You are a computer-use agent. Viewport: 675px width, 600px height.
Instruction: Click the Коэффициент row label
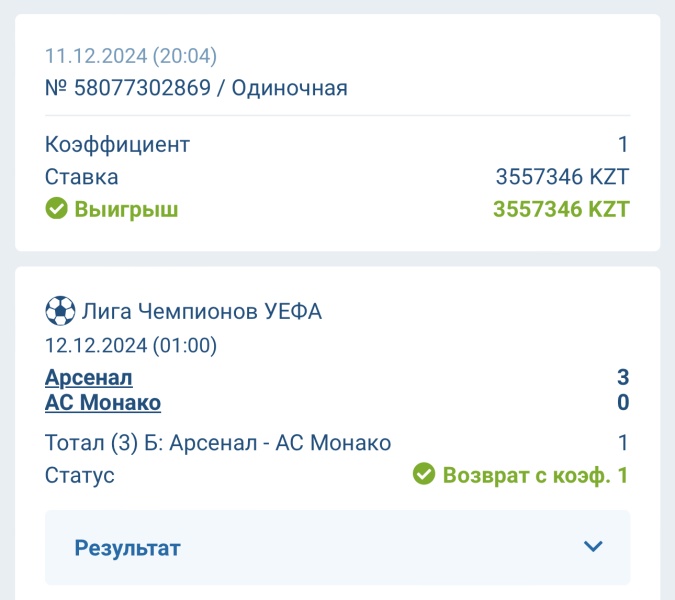pos(117,144)
